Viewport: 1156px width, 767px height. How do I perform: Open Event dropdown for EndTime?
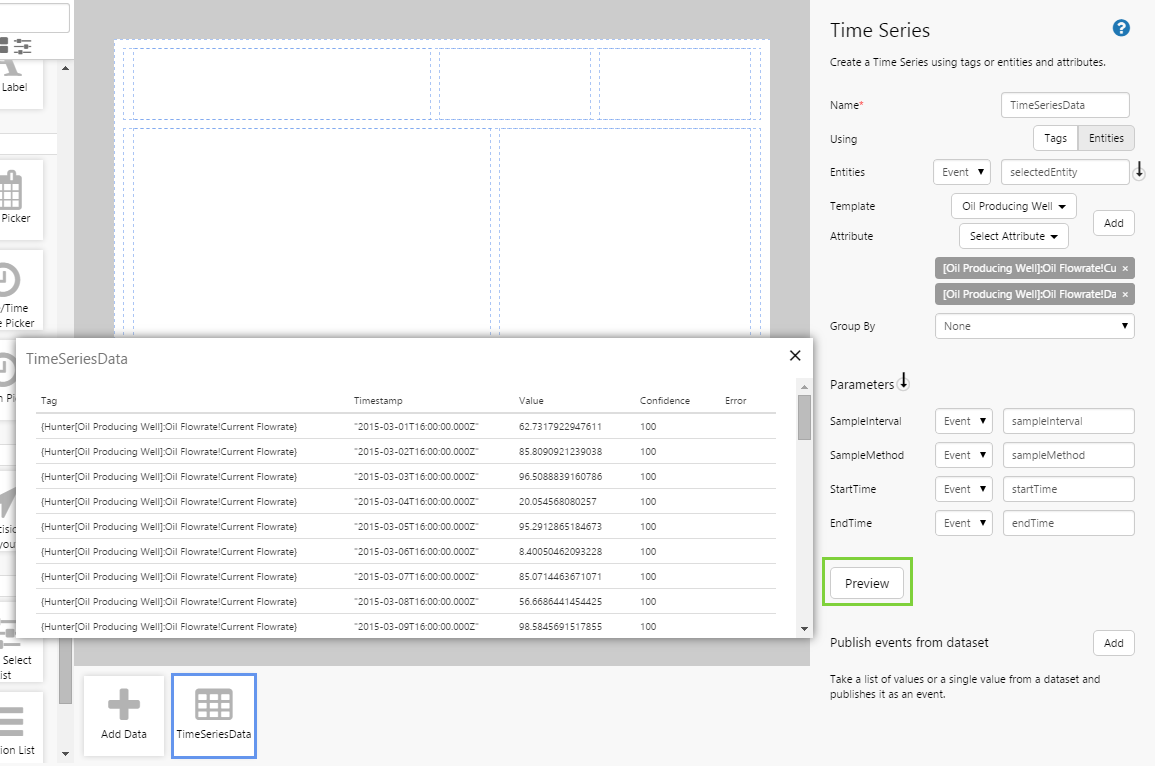point(963,524)
